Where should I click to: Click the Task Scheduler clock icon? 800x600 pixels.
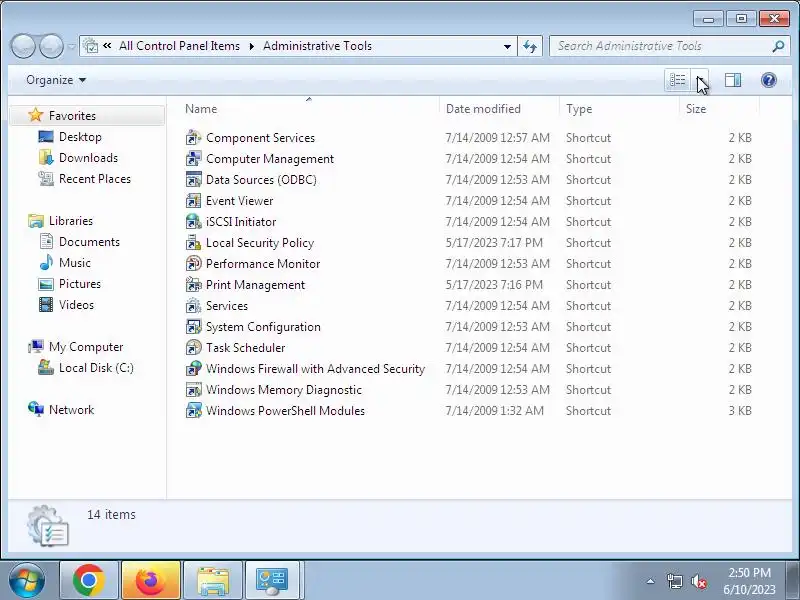[193, 347]
